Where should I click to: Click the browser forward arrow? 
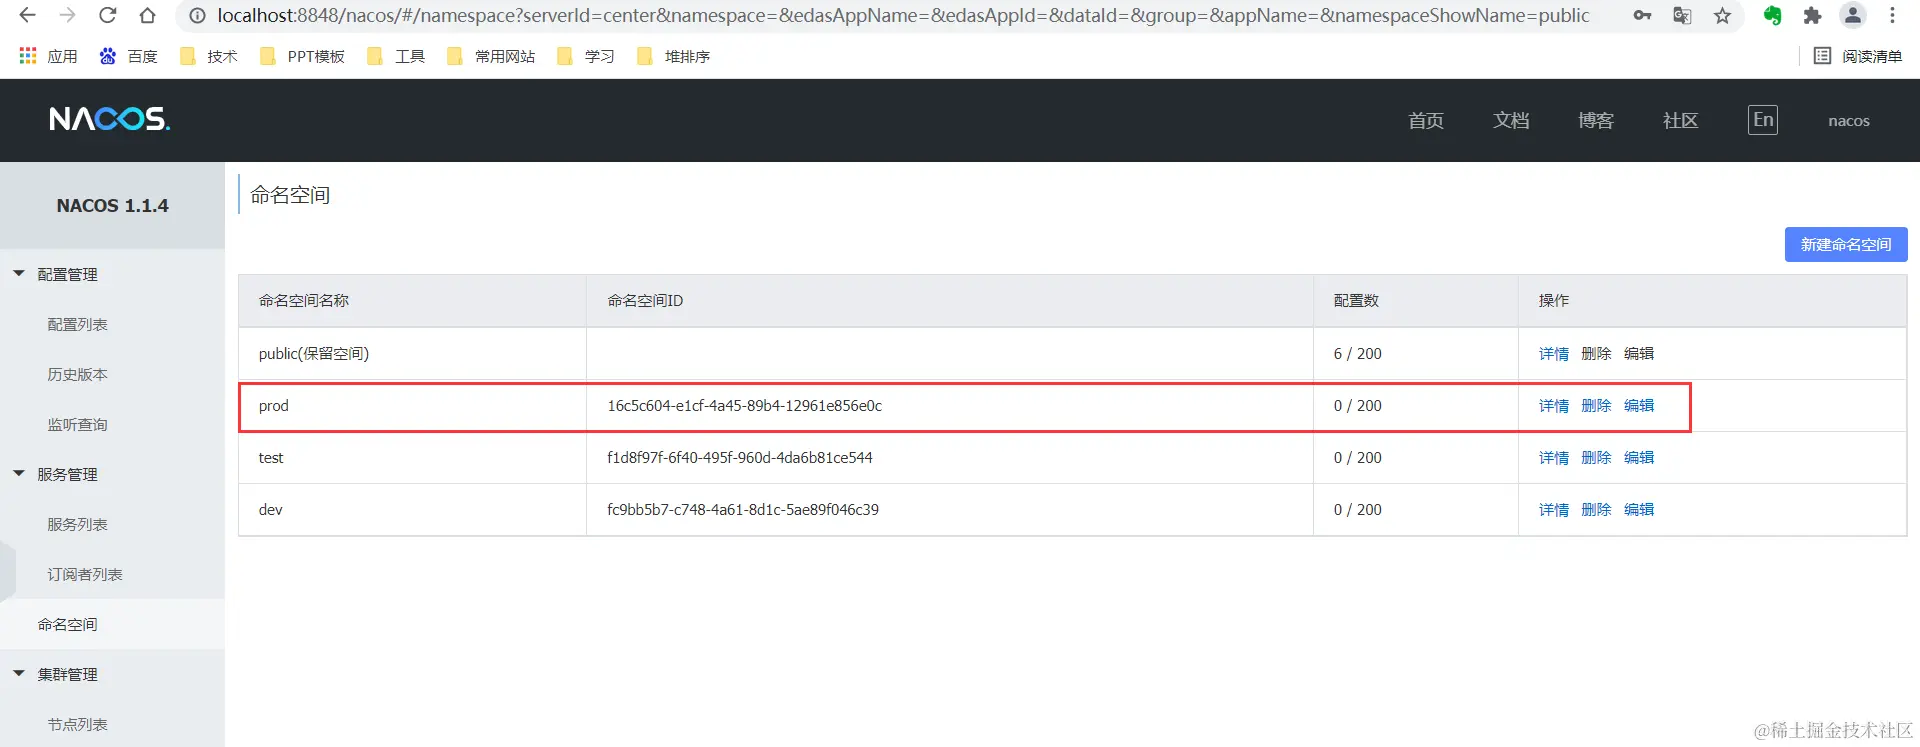[x=67, y=15]
